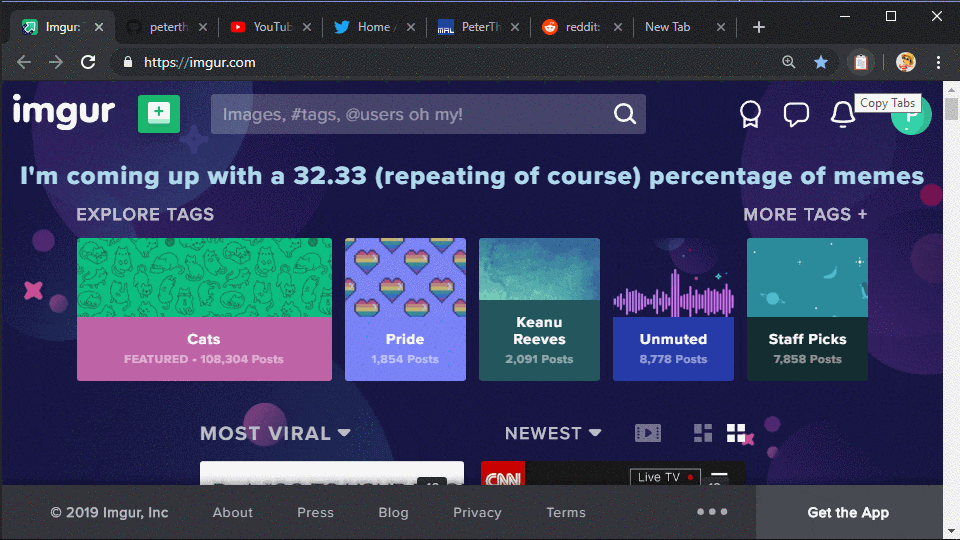Minimize the CNN Live TV widget
This screenshot has width=960, height=540.
pyautogui.click(x=719, y=474)
